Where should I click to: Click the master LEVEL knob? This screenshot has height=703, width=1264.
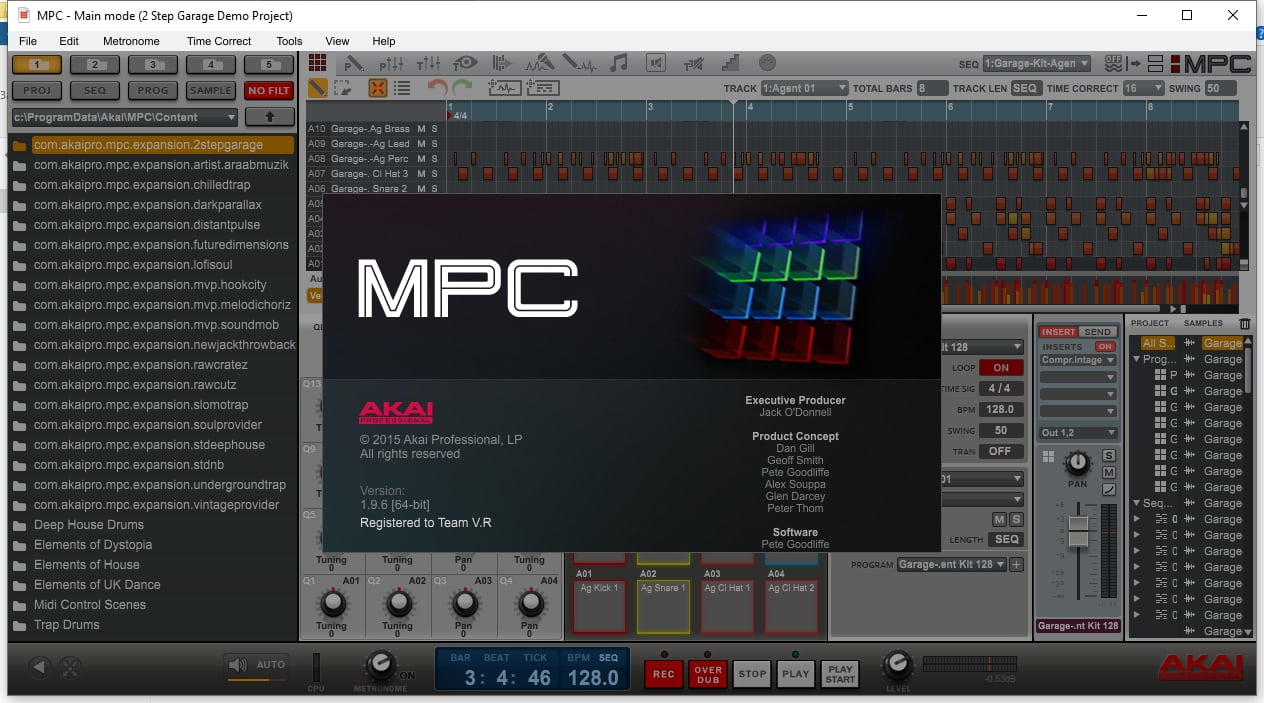point(897,664)
